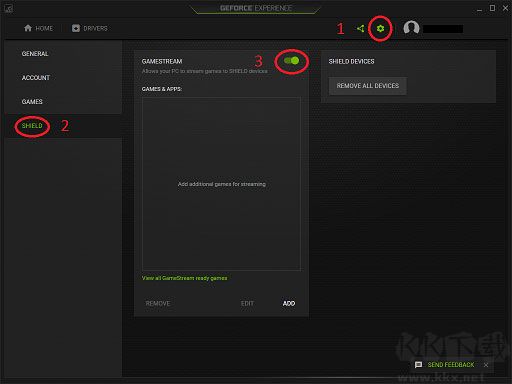Screen dimensions: 512x384
Task: Click the feedback speech bubble icon
Action: [418, 365]
